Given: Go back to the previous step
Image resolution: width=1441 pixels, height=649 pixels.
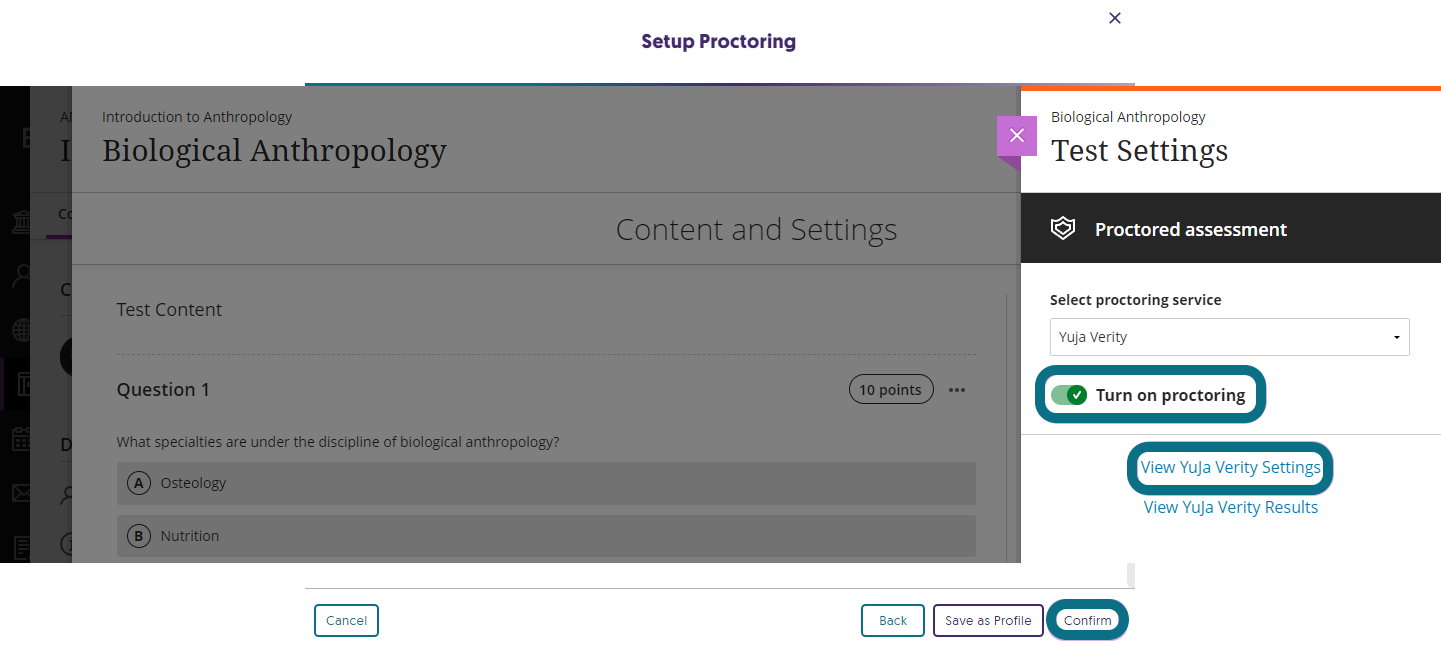Looking at the screenshot, I should 893,620.
